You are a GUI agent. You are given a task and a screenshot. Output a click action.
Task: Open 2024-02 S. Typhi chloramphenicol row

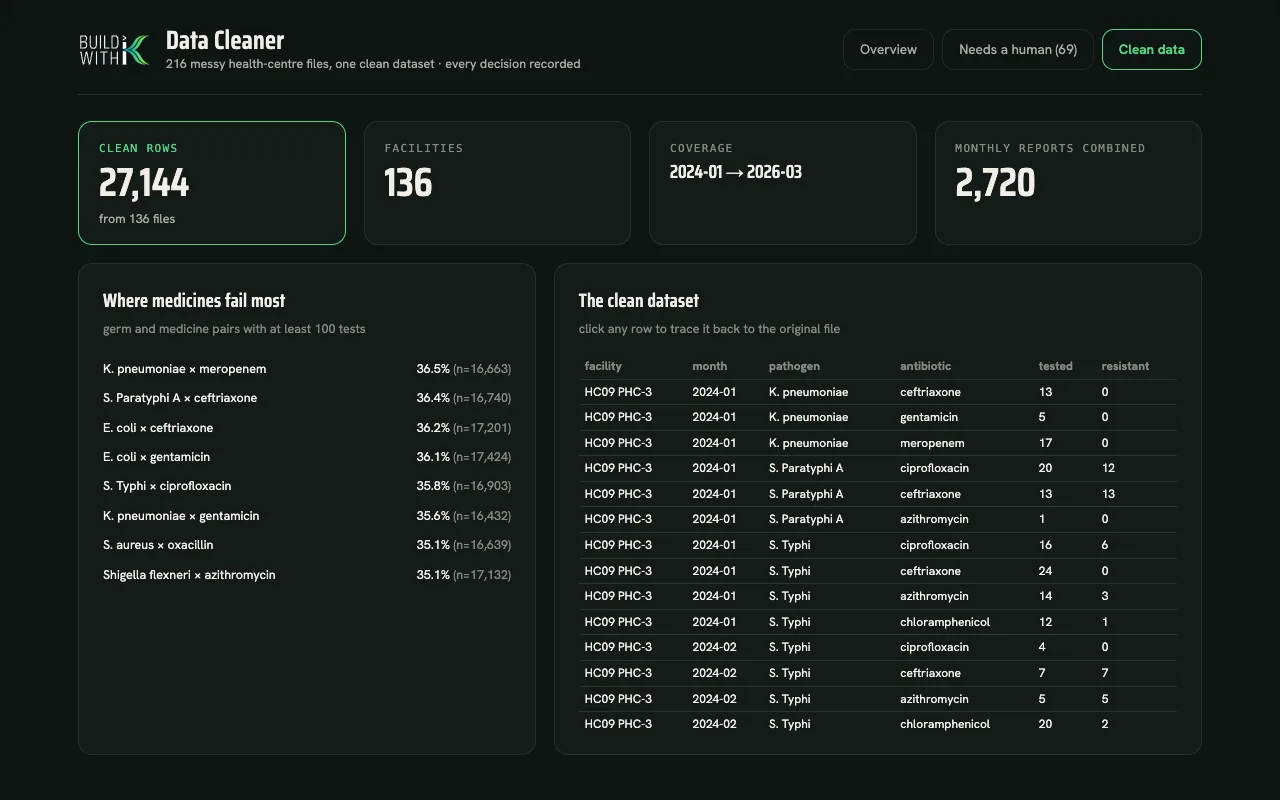click(x=878, y=724)
